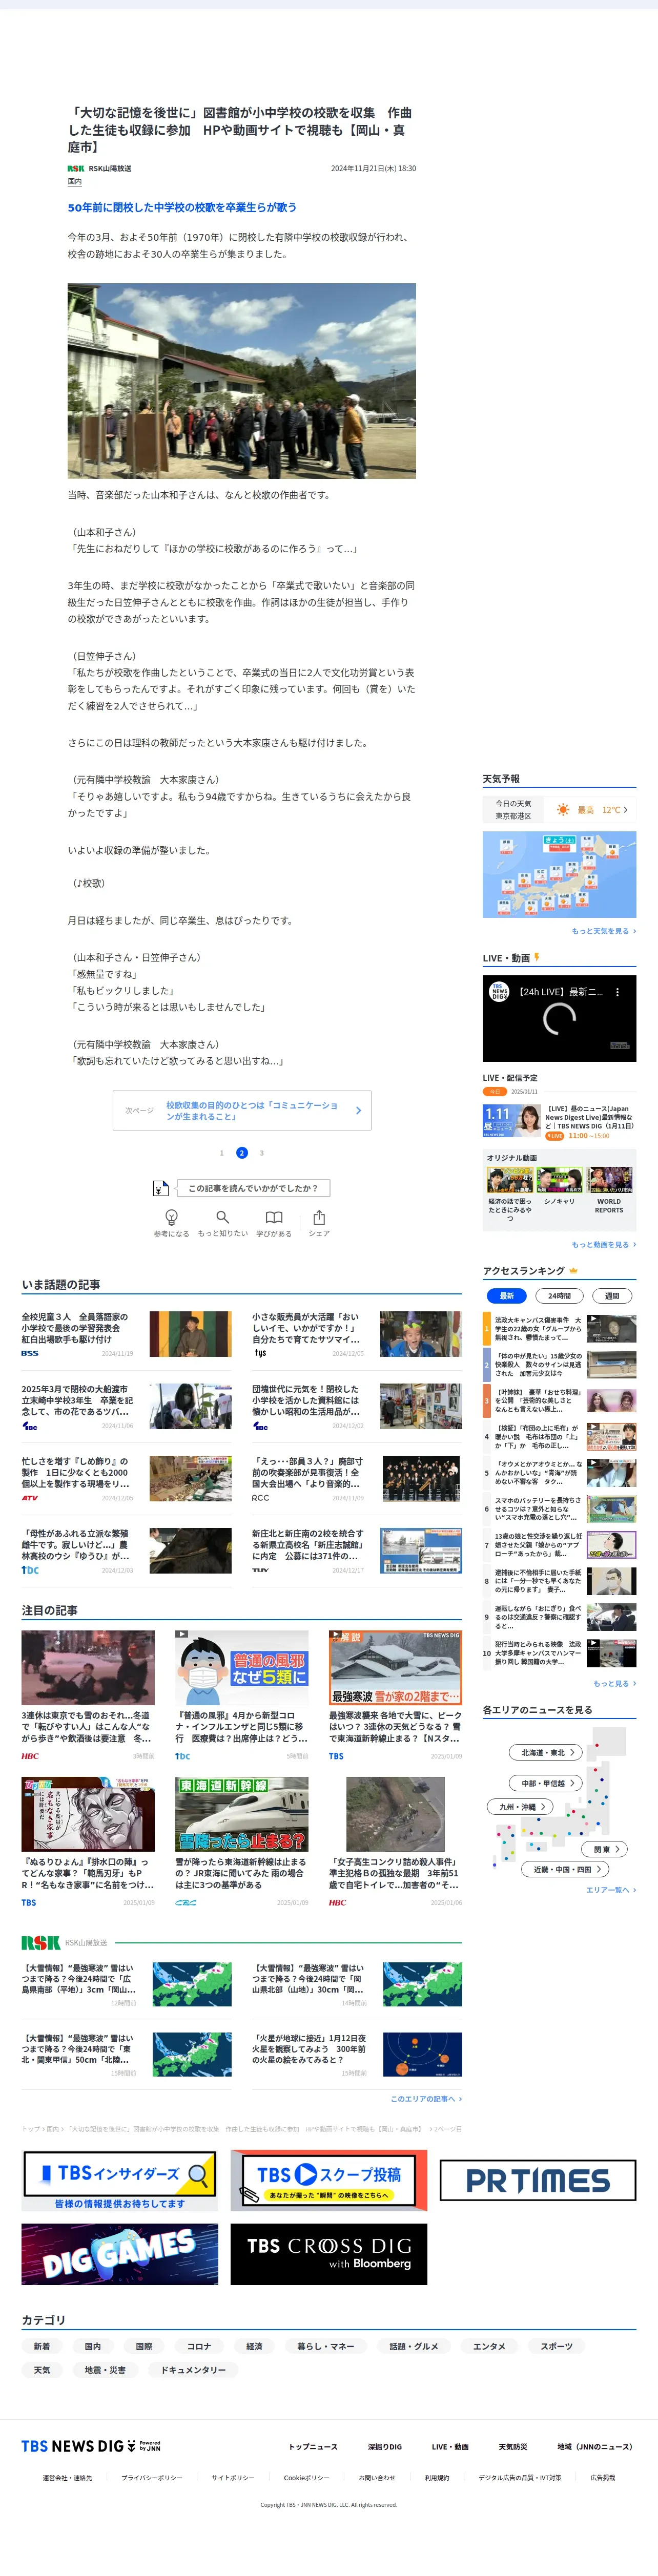This screenshot has height=2576, width=658.
Task: Click the large RSK logo in the area news section
Action: click(41, 1942)
